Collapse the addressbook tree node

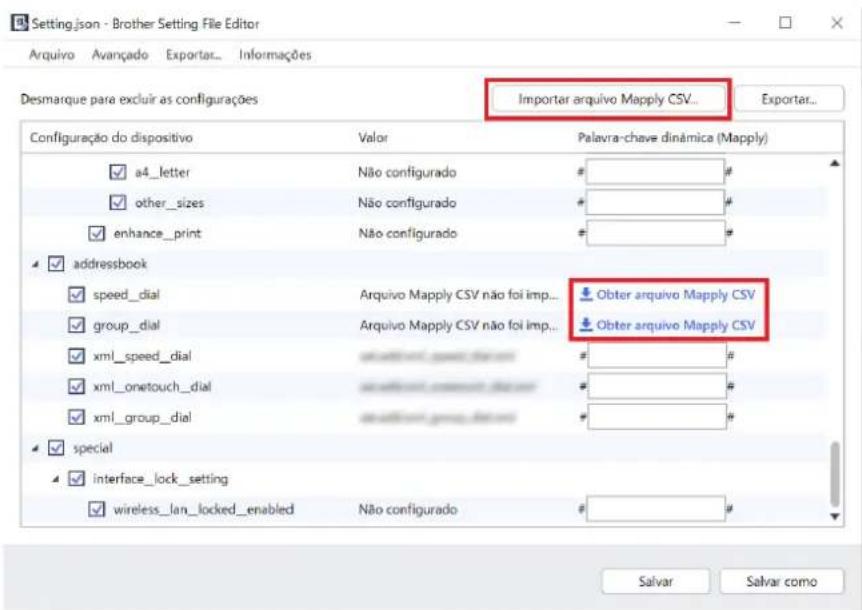tap(35, 264)
